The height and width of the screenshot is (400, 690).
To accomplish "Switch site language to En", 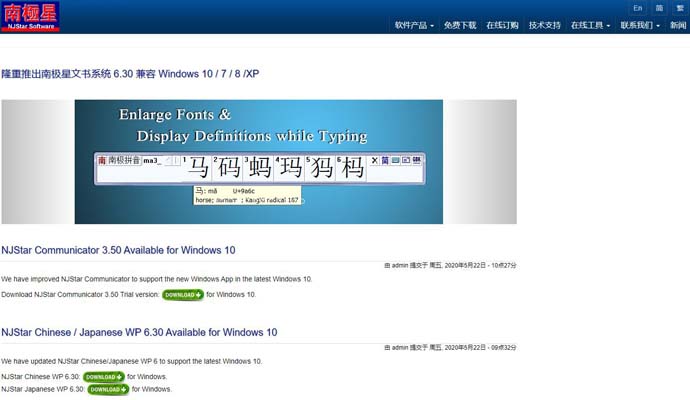I will pos(638,8).
